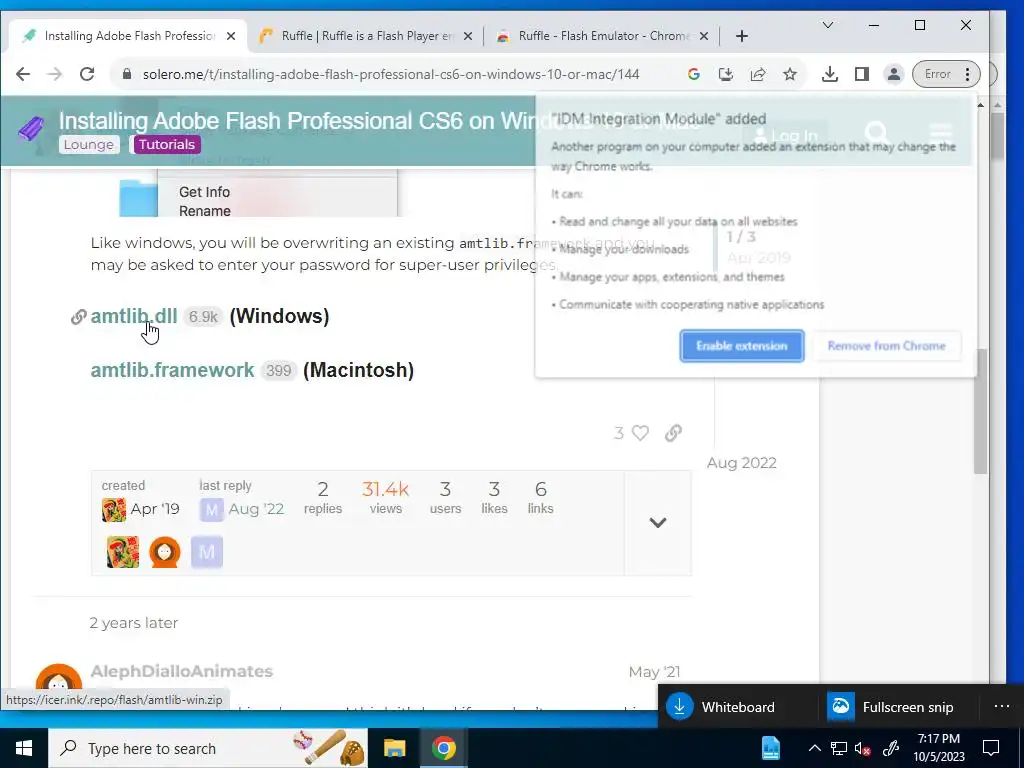The height and width of the screenshot is (768, 1024).
Task: Click the 399 download count badge
Action: click(278, 371)
